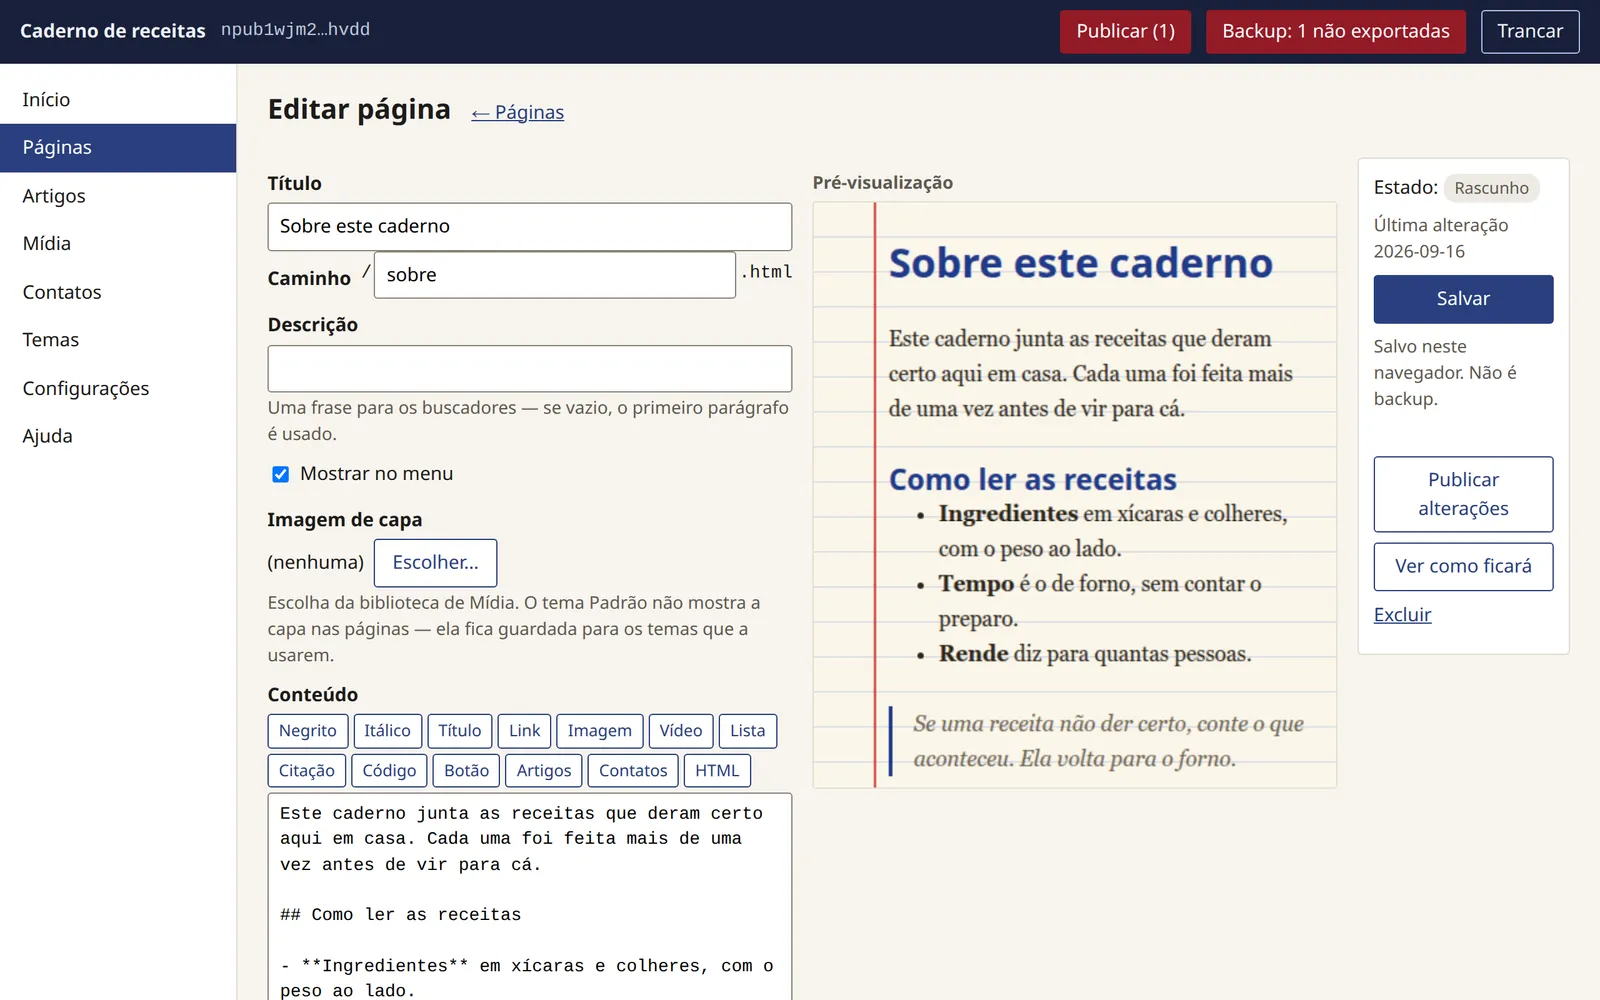Follow the ← Páginas back link
Screen dimensions: 1600x1000
(518, 112)
